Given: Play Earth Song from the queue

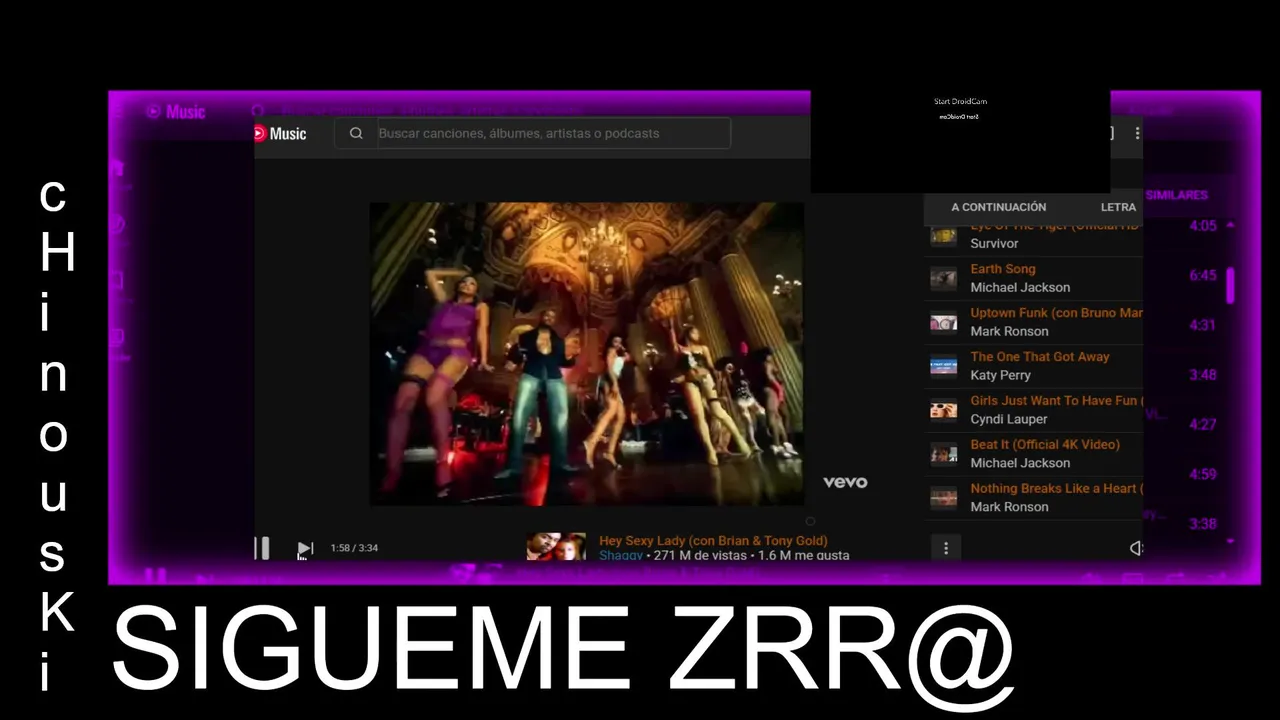Looking at the screenshot, I should (x=1003, y=269).
